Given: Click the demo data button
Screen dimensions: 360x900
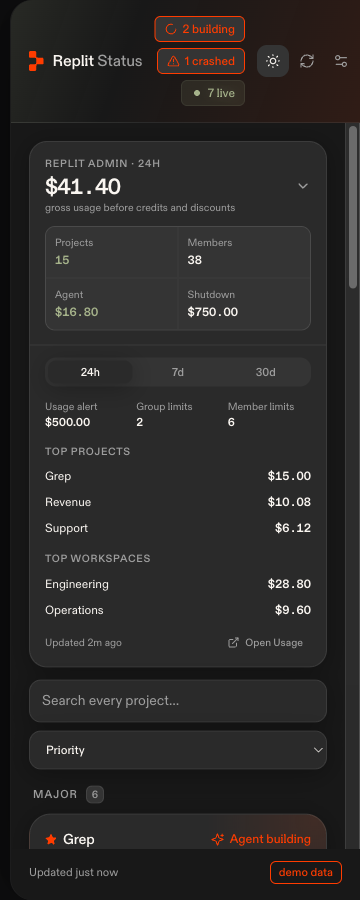Looking at the screenshot, I should [x=305, y=872].
